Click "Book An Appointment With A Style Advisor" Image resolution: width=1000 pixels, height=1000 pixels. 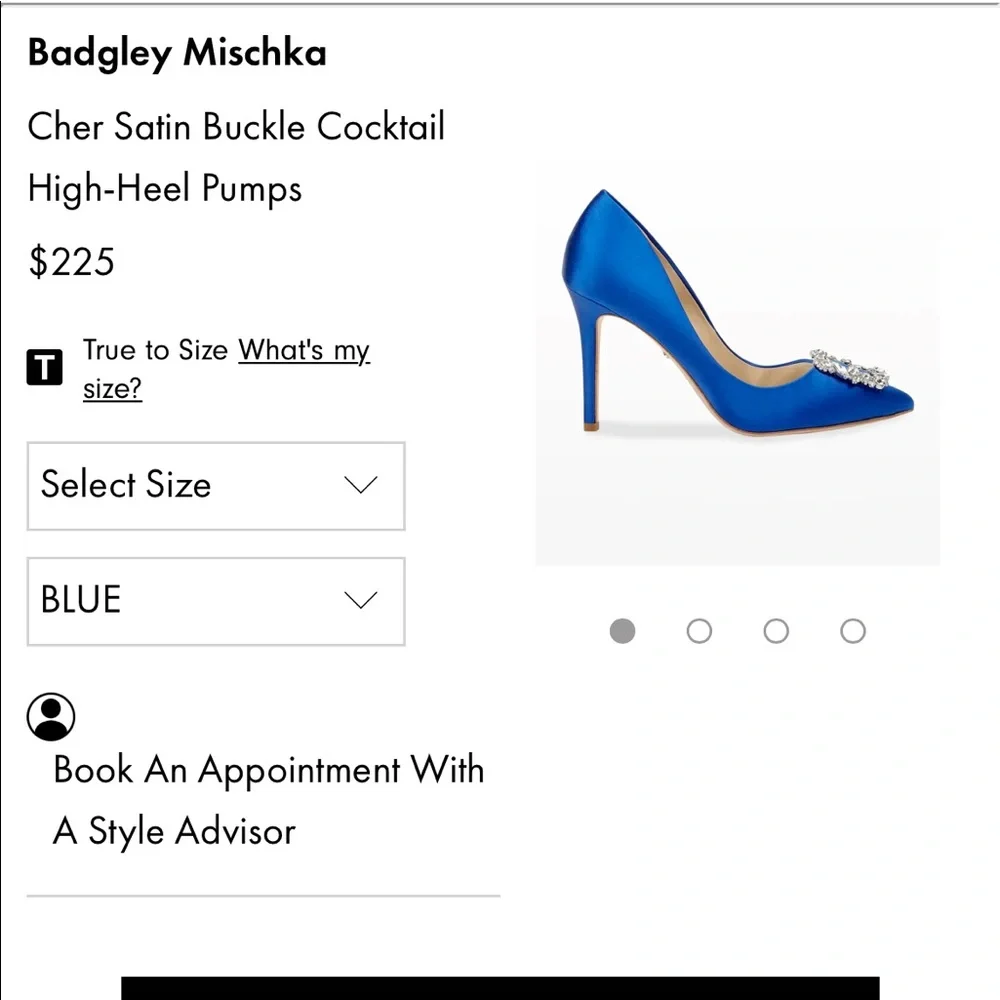(x=268, y=800)
